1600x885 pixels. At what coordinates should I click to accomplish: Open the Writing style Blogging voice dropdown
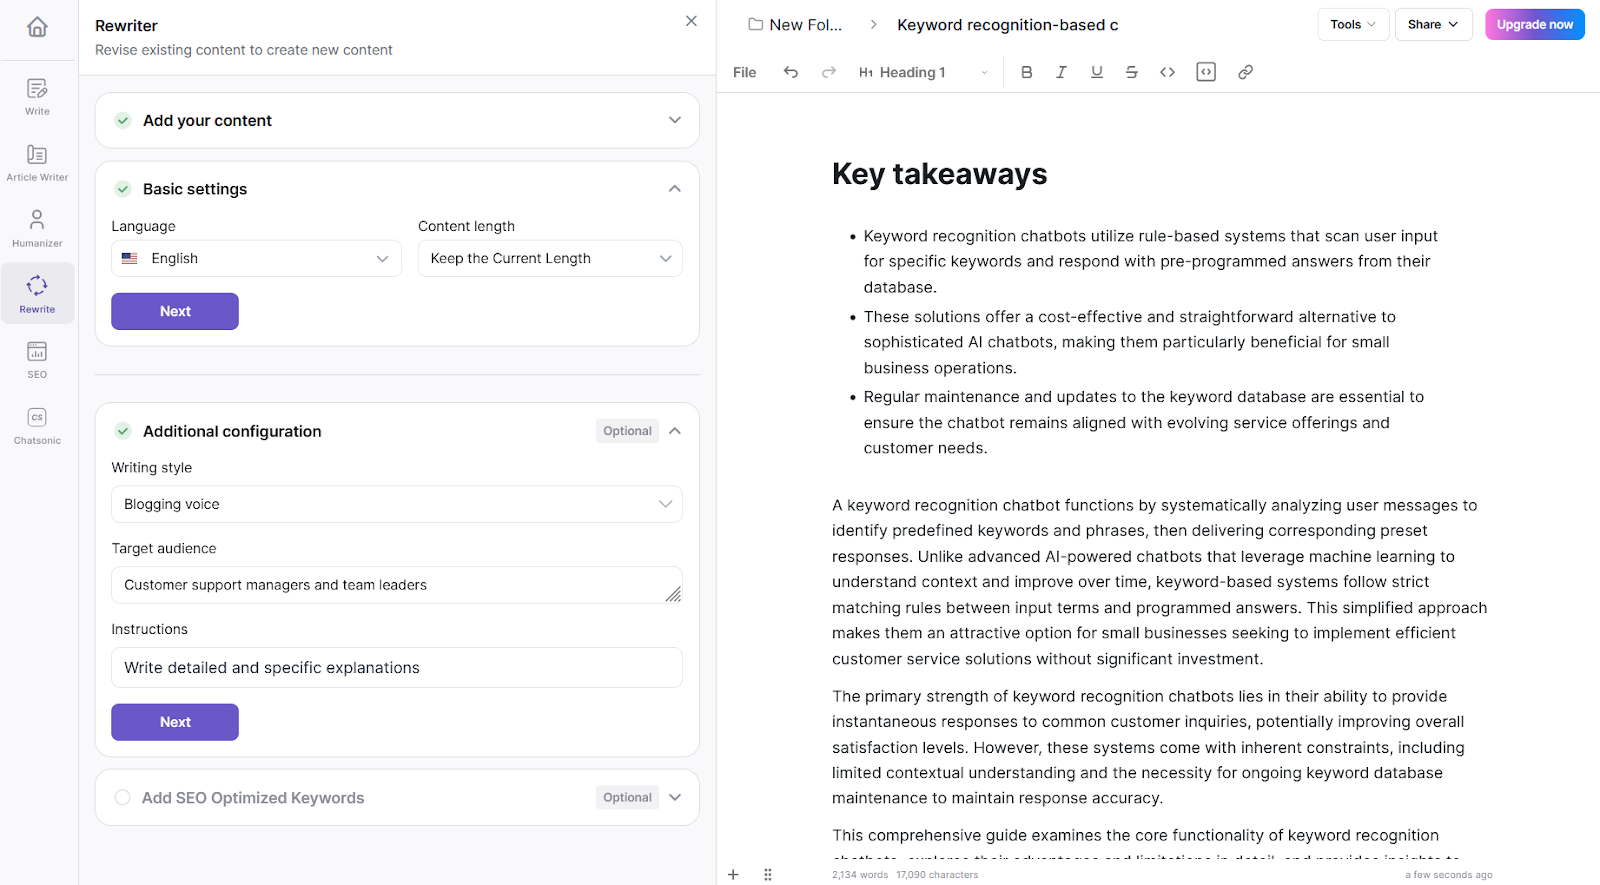coord(396,504)
